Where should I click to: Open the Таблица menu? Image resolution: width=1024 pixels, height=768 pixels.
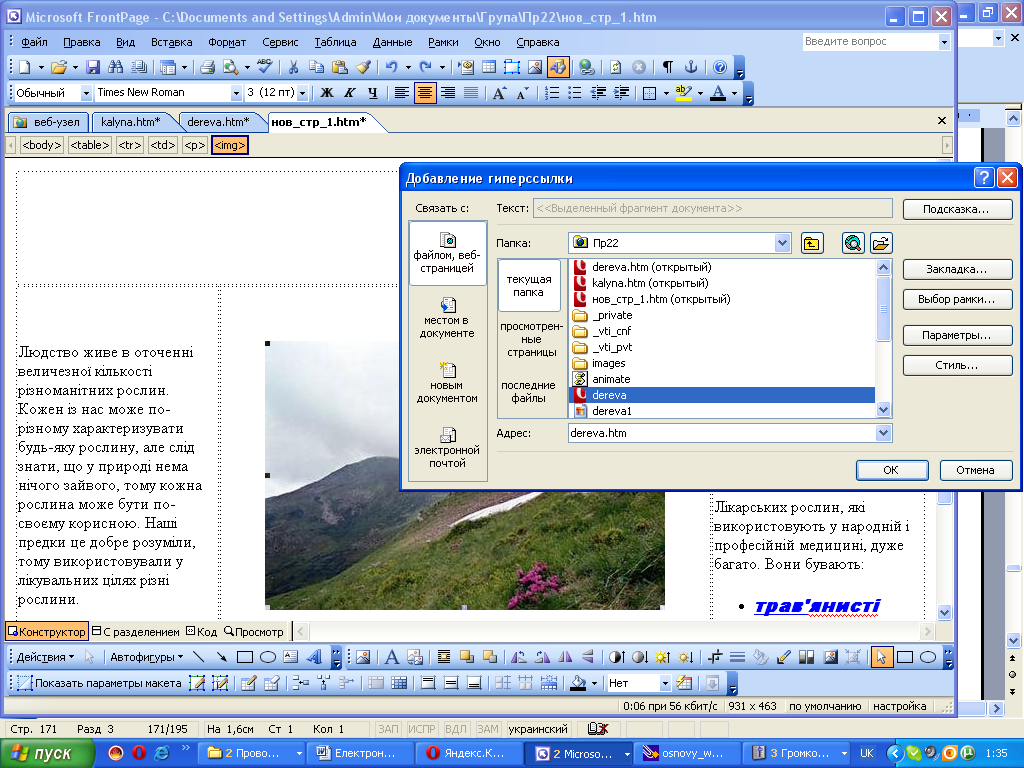pos(335,42)
